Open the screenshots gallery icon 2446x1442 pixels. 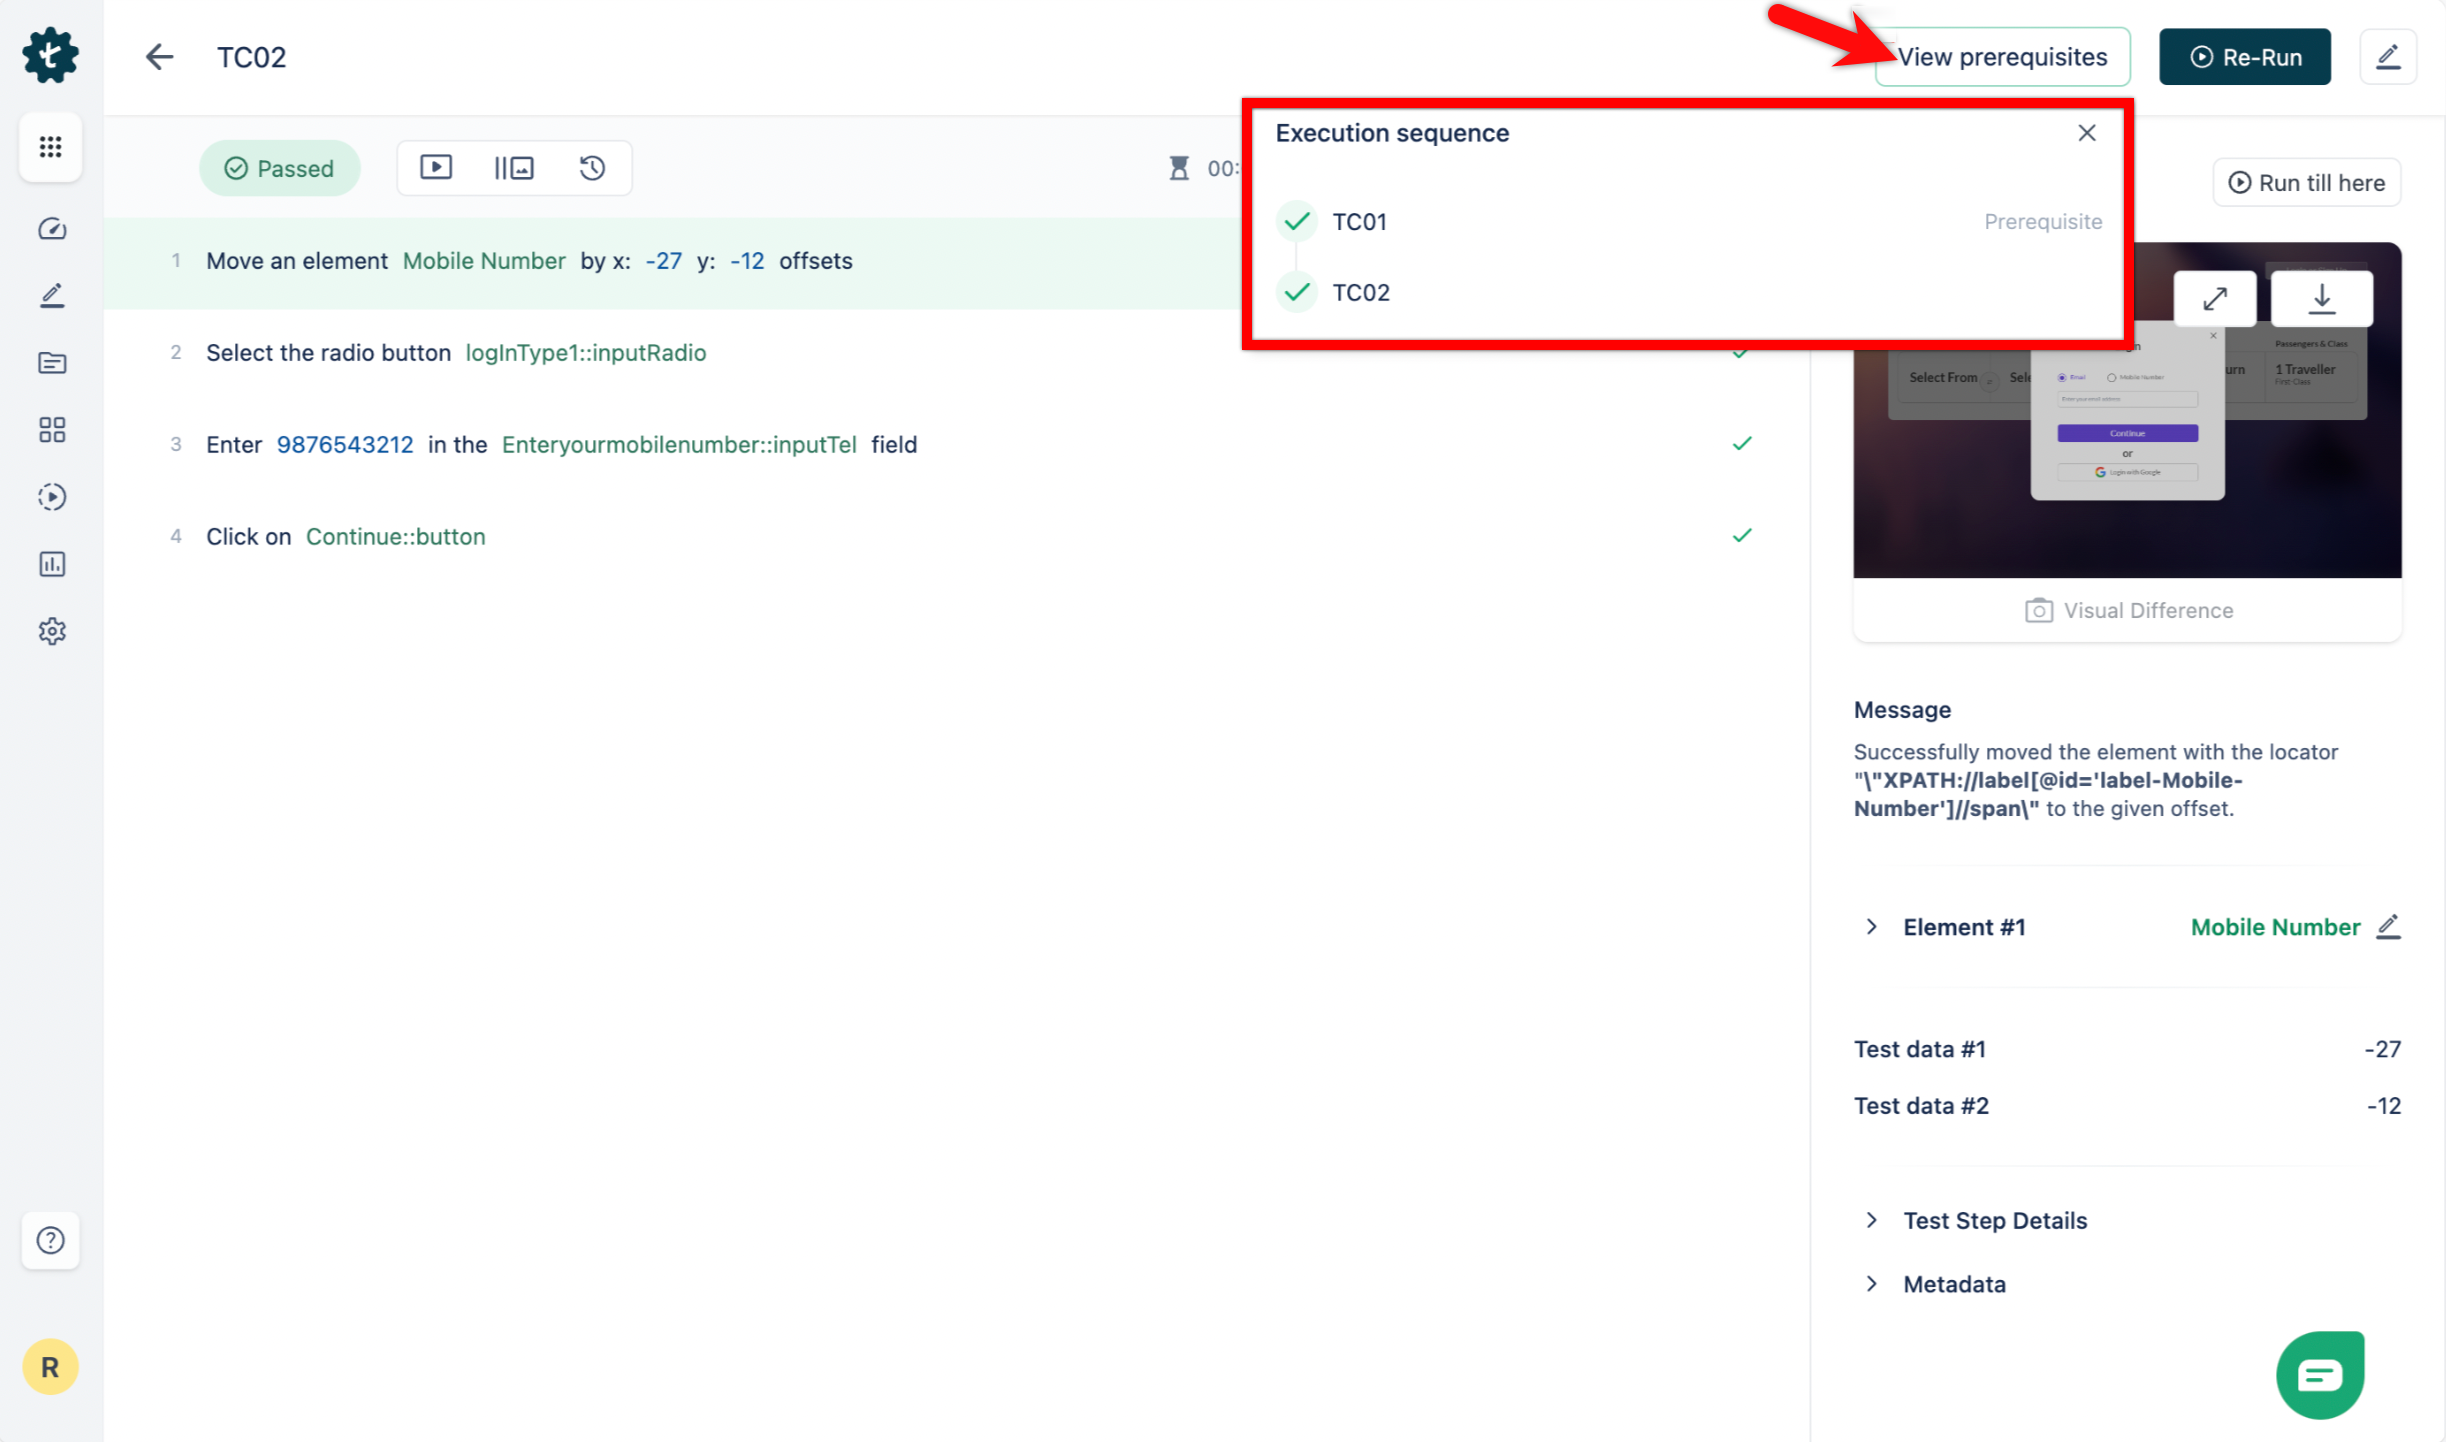click(514, 167)
